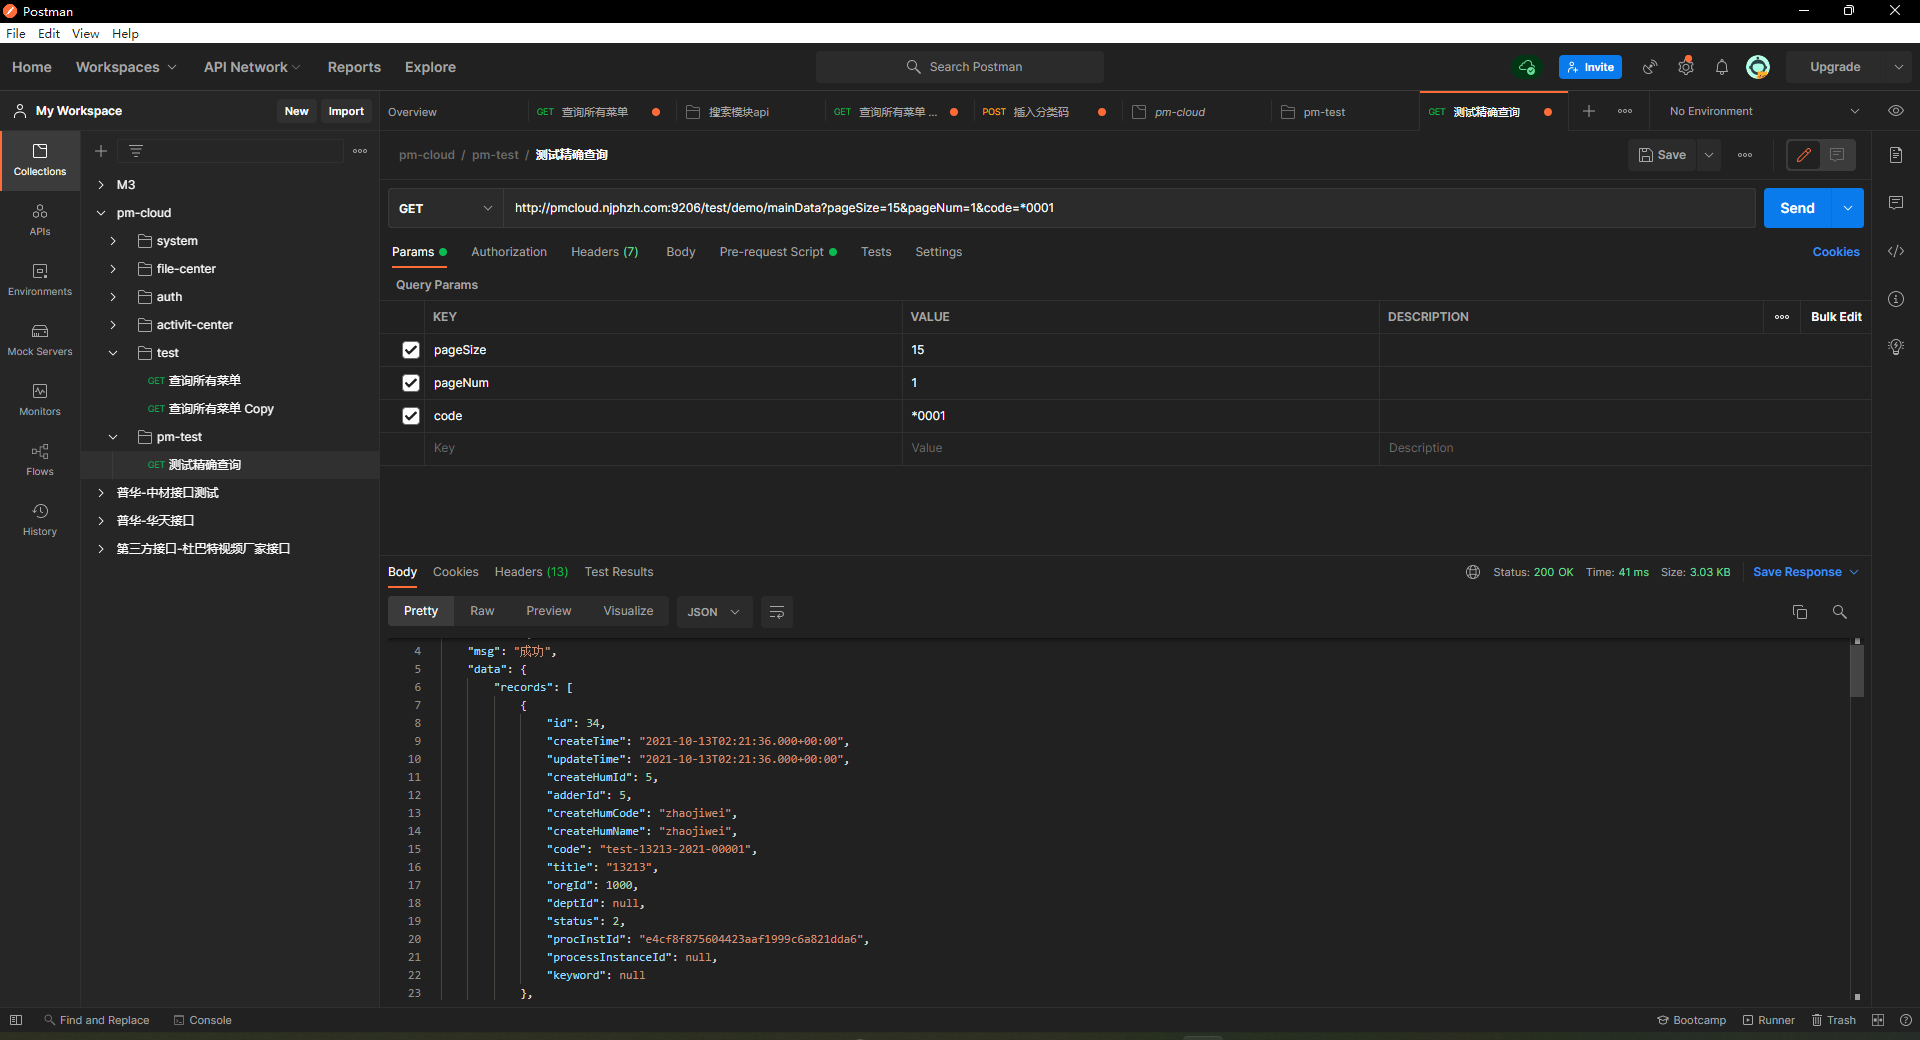Click the code snippet icon in right sidebar
The image size is (1920, 1040).
[1895, 251]
